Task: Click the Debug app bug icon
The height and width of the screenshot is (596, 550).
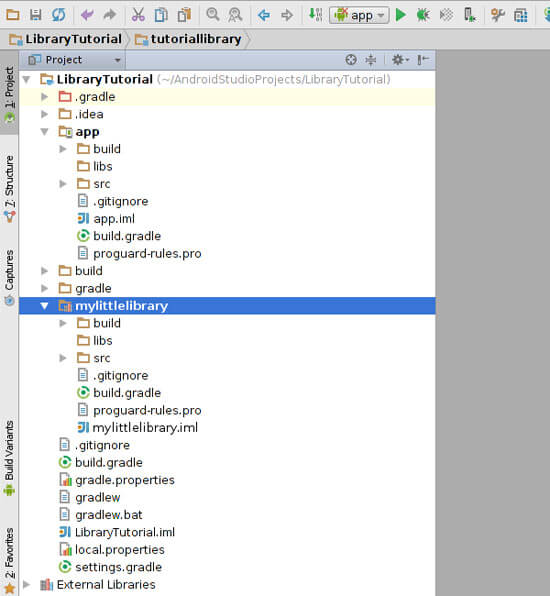Action: point(423,15)
